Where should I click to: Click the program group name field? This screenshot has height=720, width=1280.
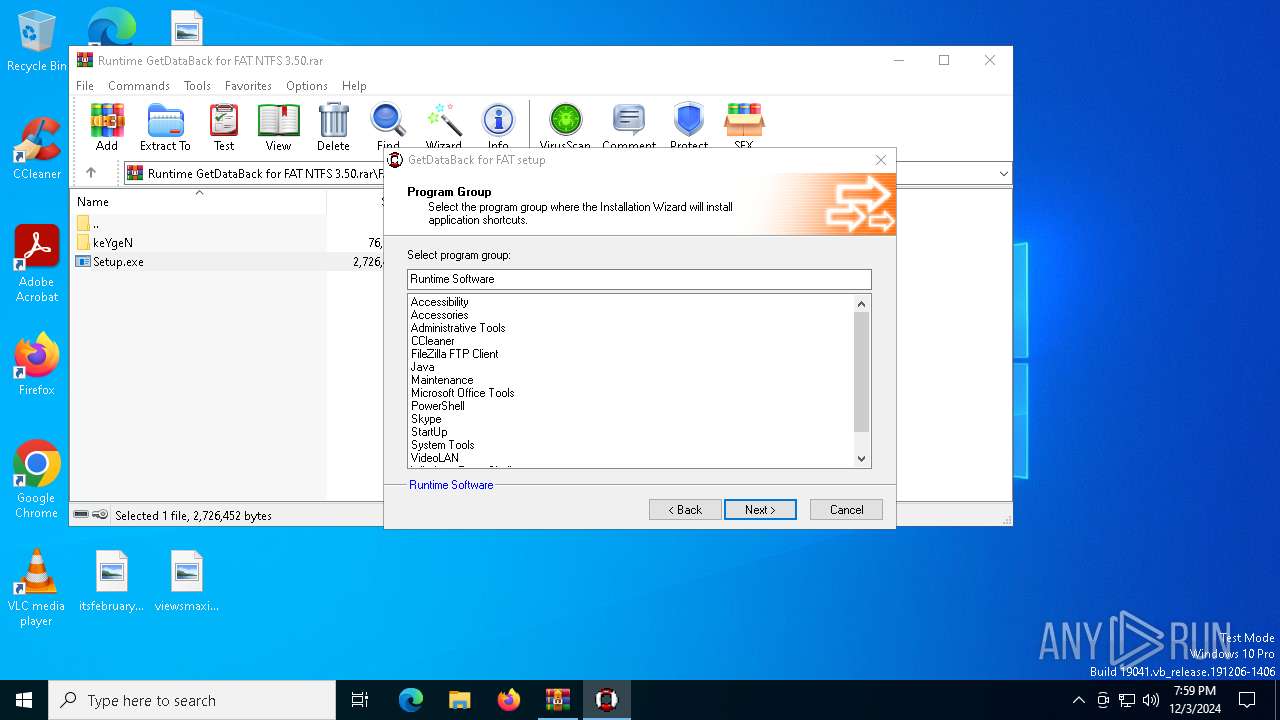tap(639, 279)
